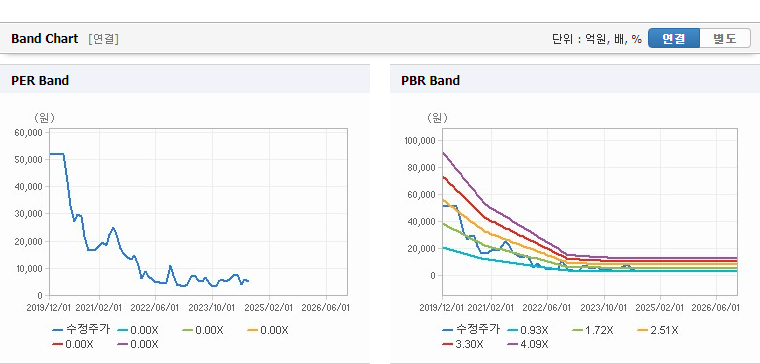Toggle 수정주가 legend in PBR Band chart
Screen dimensions: 760x364
coord(471,330)
